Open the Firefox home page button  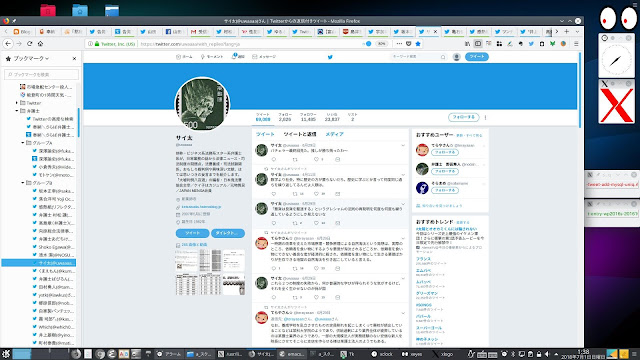tap(40, 44)
